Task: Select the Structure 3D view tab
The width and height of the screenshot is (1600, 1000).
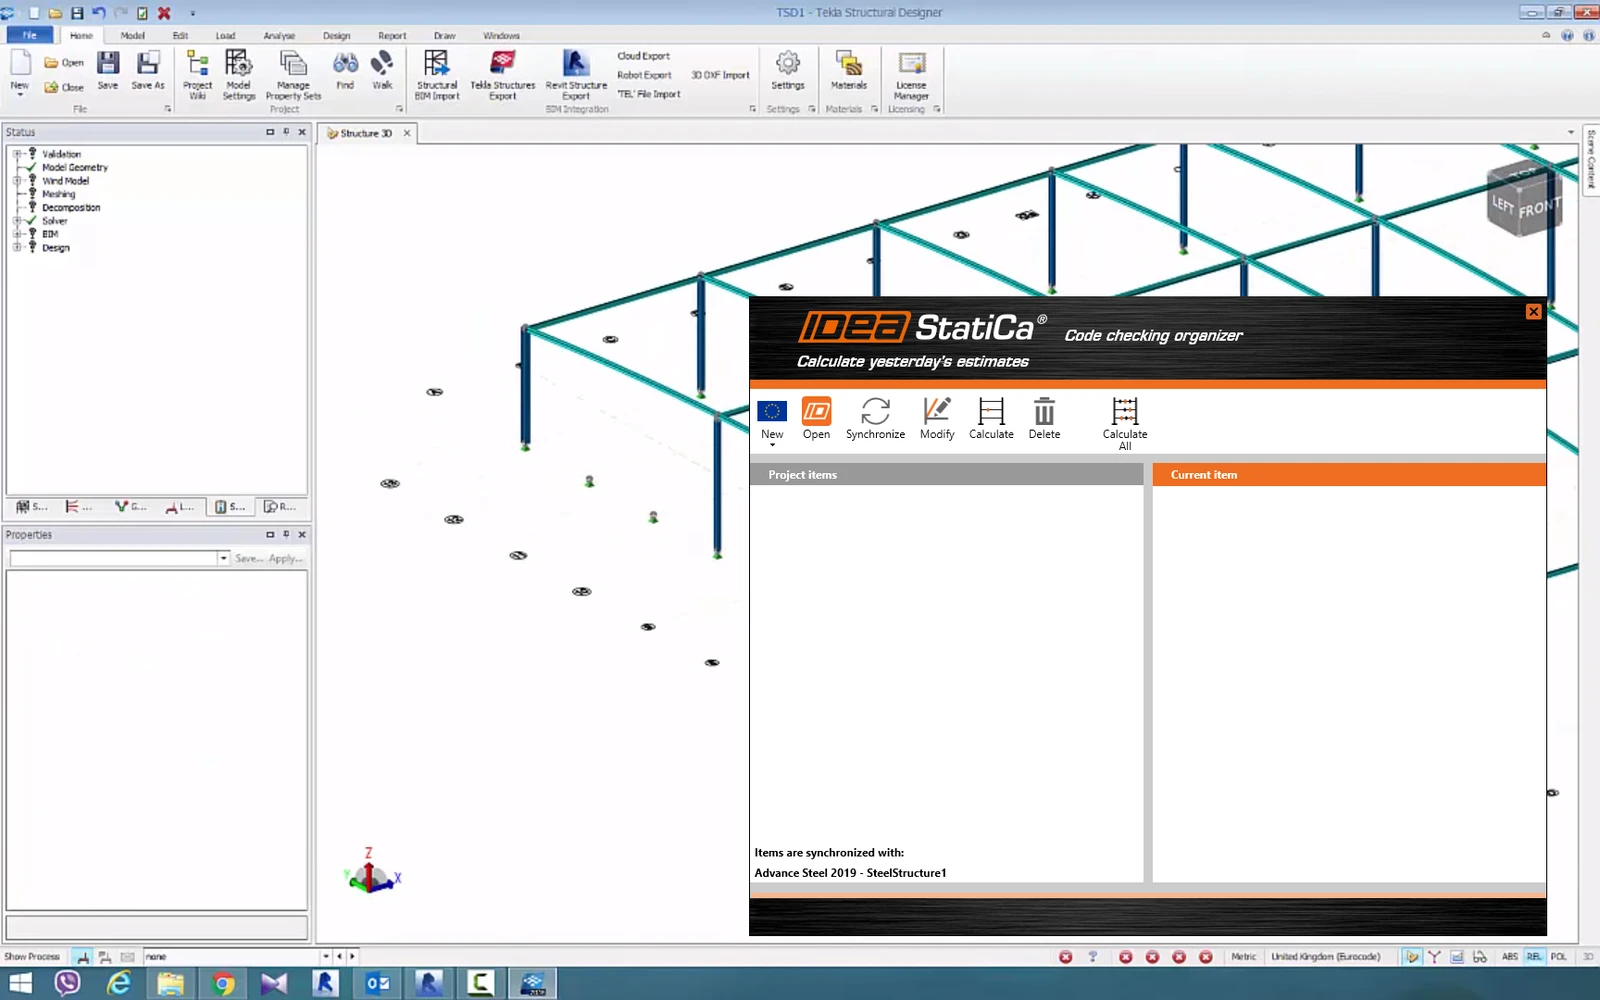Action: (x=366, y=133)
